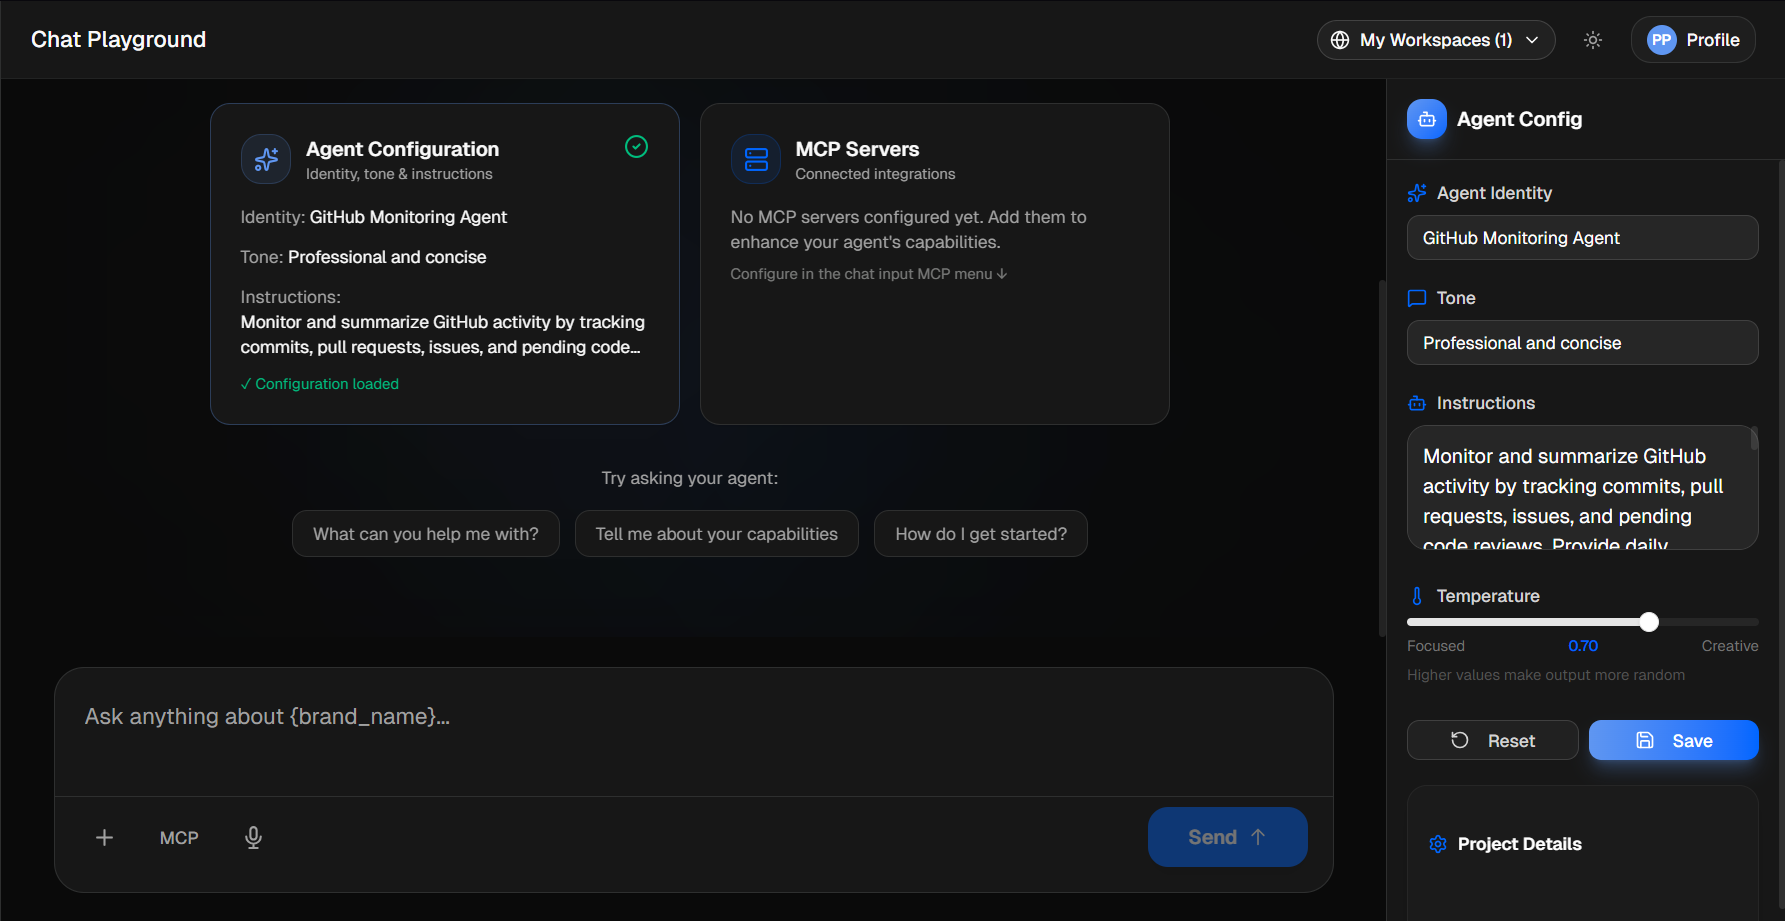Click the green checkmark on Agent Configuration card
Screen dimensions: 1785x921
tap(636, 146)
